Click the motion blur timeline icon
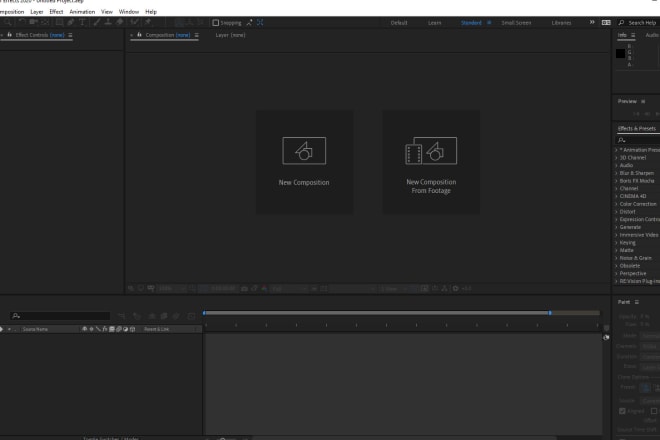 click(176, 316)
